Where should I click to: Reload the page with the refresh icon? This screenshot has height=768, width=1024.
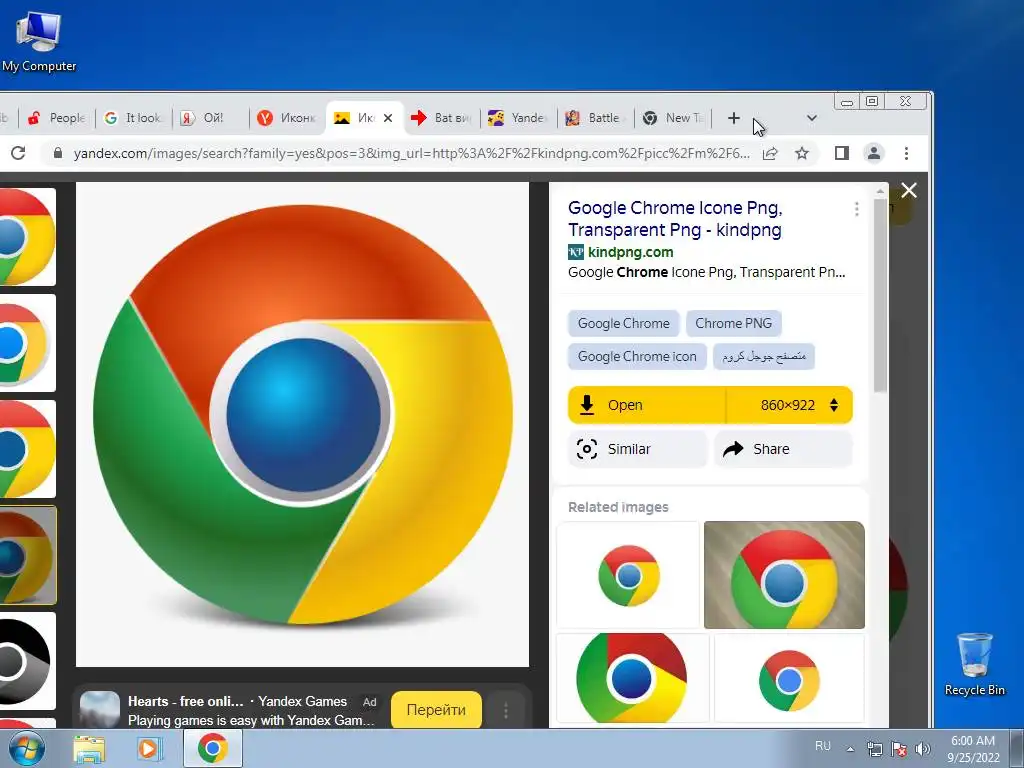tap(18, 153)
